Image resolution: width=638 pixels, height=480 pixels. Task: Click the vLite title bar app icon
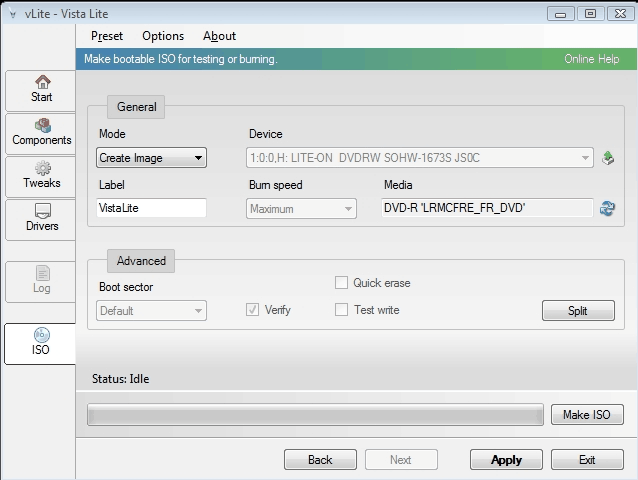click(13, 14)
